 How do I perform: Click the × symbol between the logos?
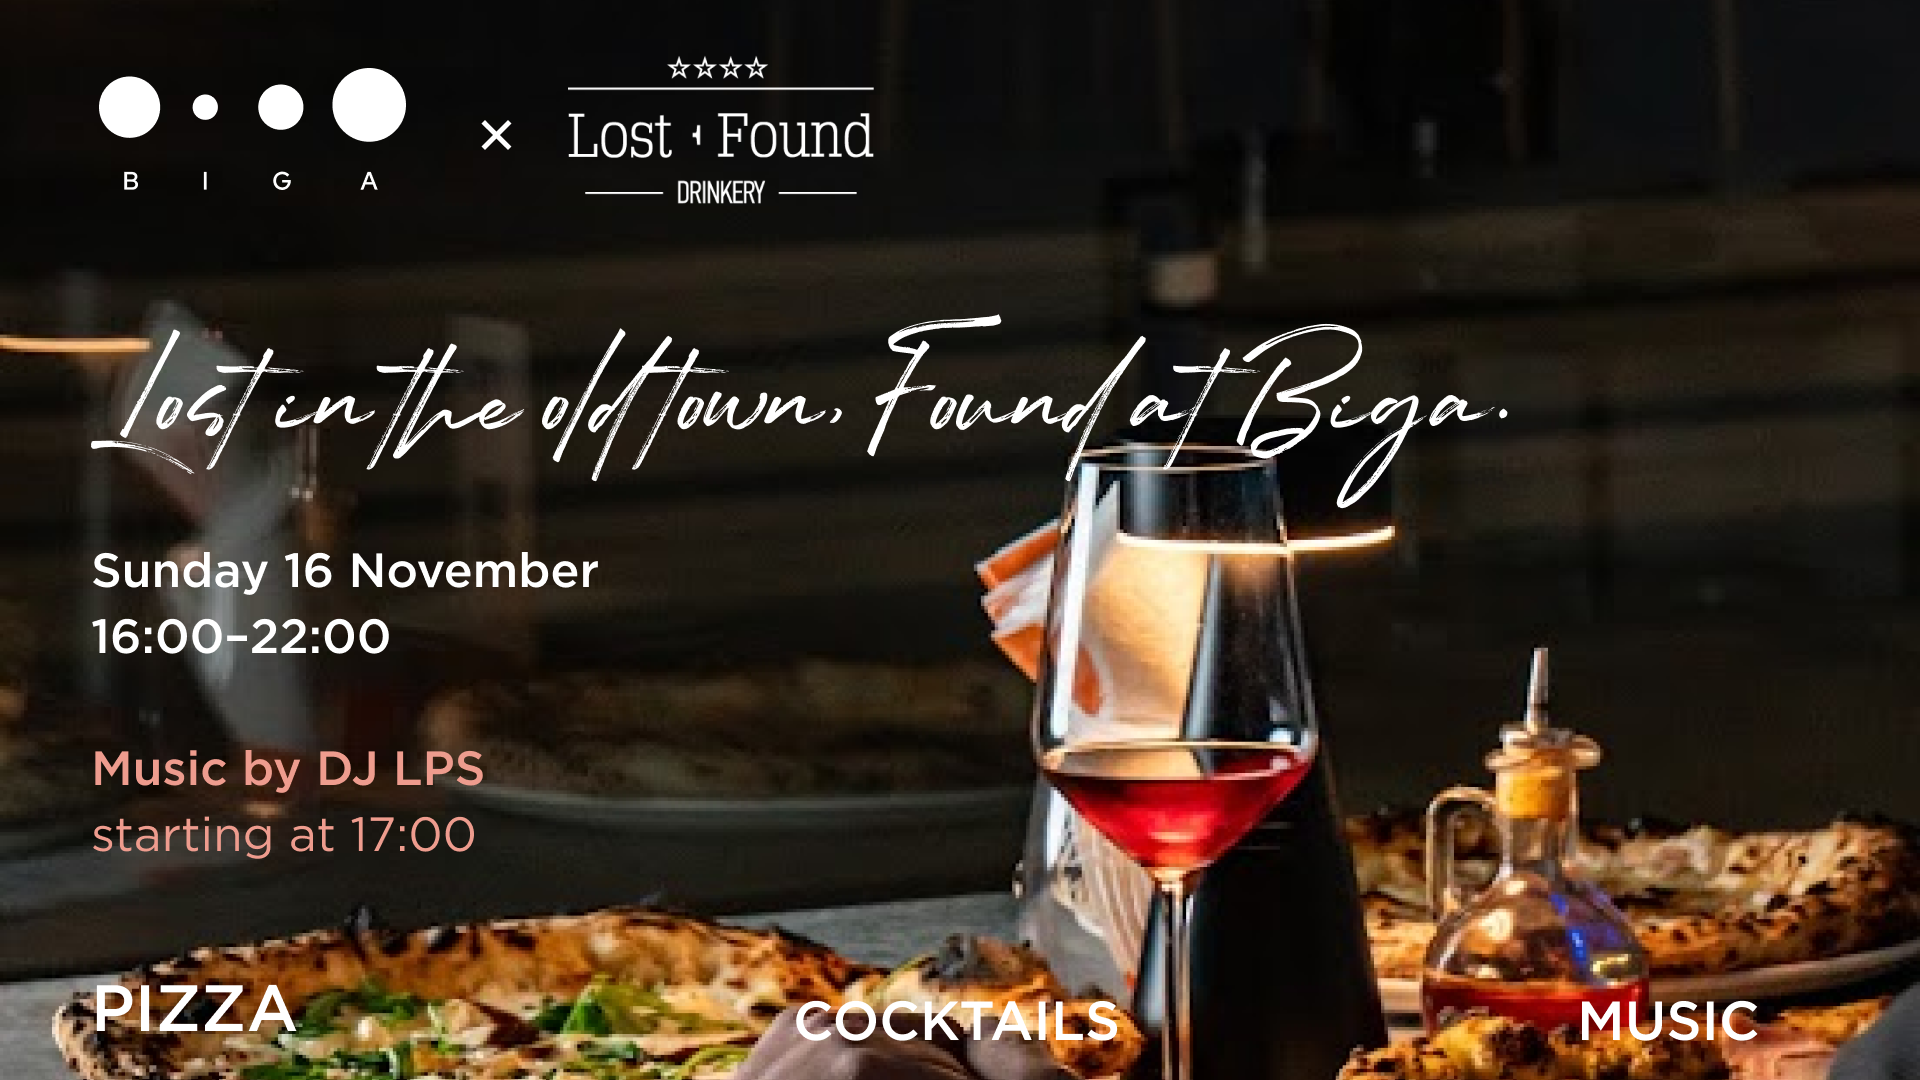coord(496,135)
